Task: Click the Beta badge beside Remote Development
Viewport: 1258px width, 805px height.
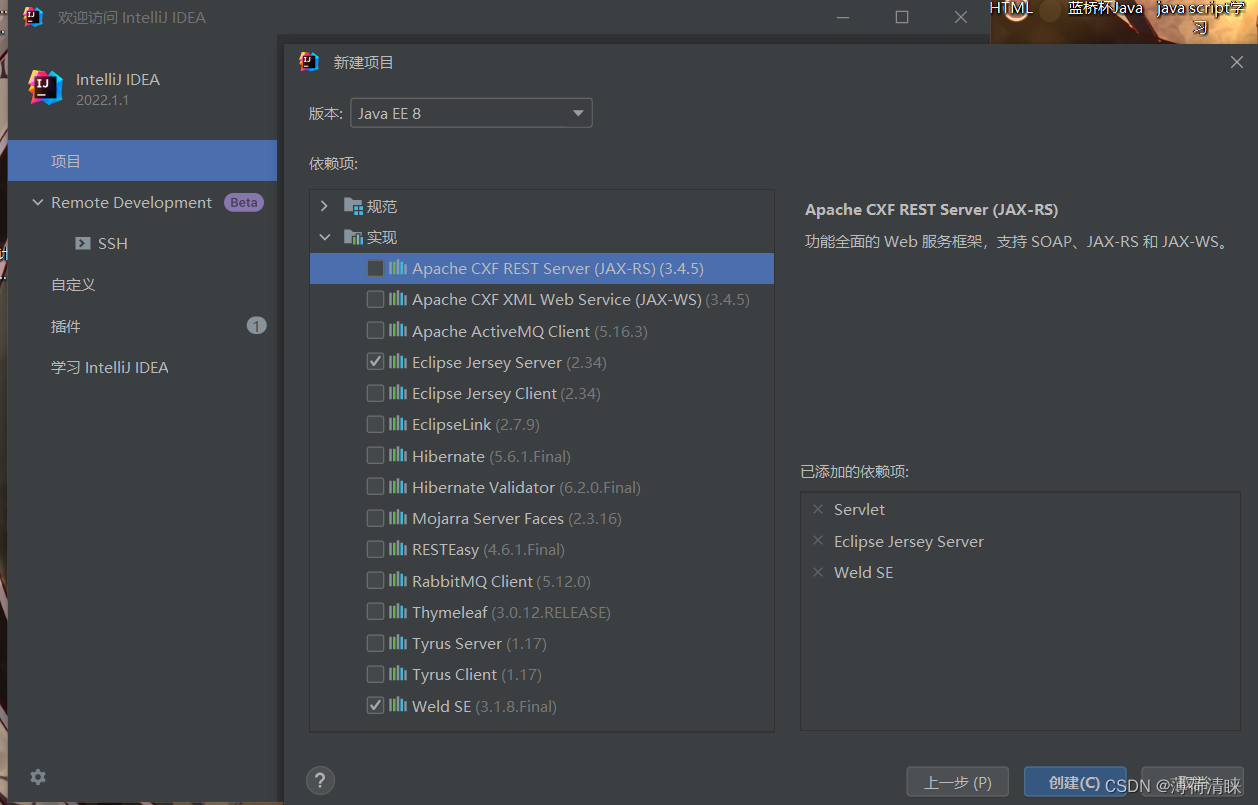Action: point(243,203)
